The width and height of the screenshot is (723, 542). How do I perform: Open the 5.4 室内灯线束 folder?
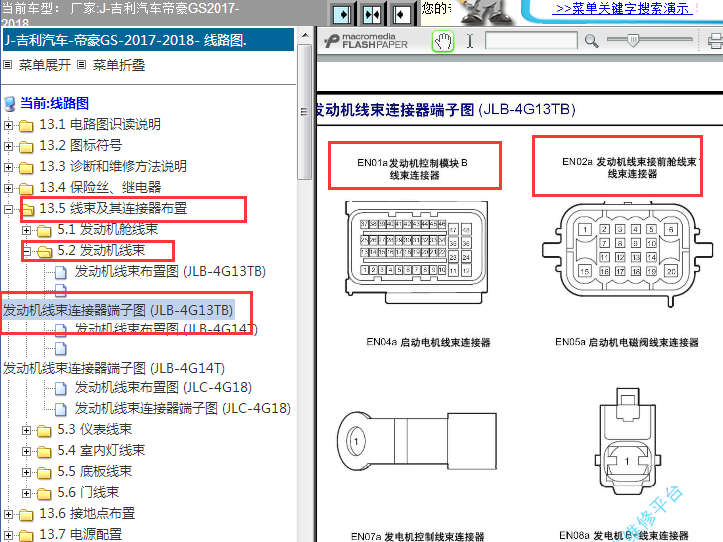coord(101,450)
